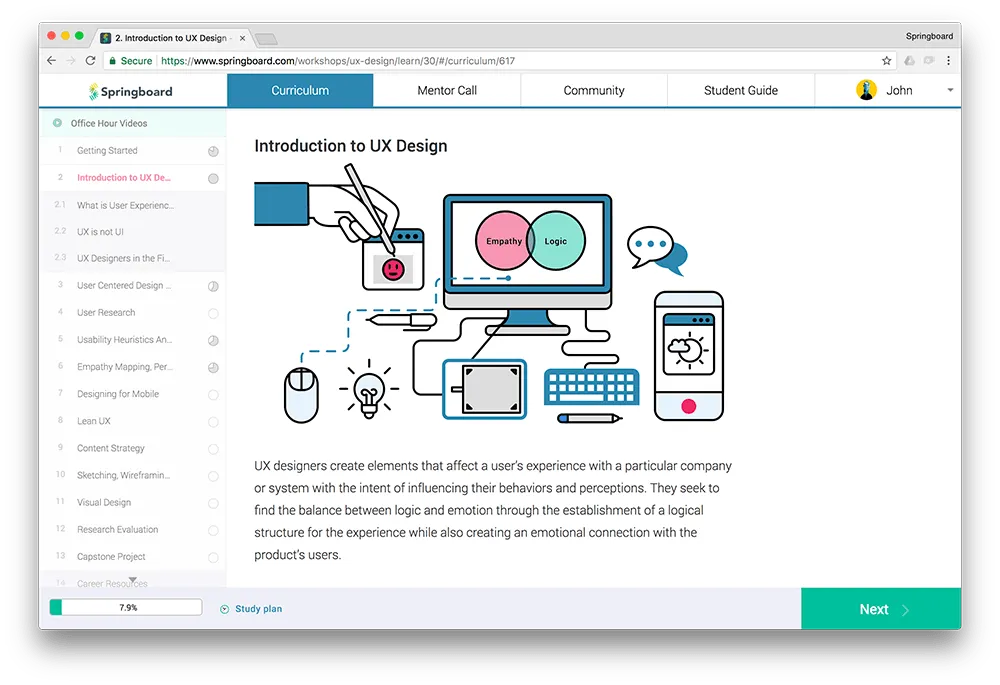1000x685 pixels.
Task: Open a new browser tab
Action: coord(266,39)
